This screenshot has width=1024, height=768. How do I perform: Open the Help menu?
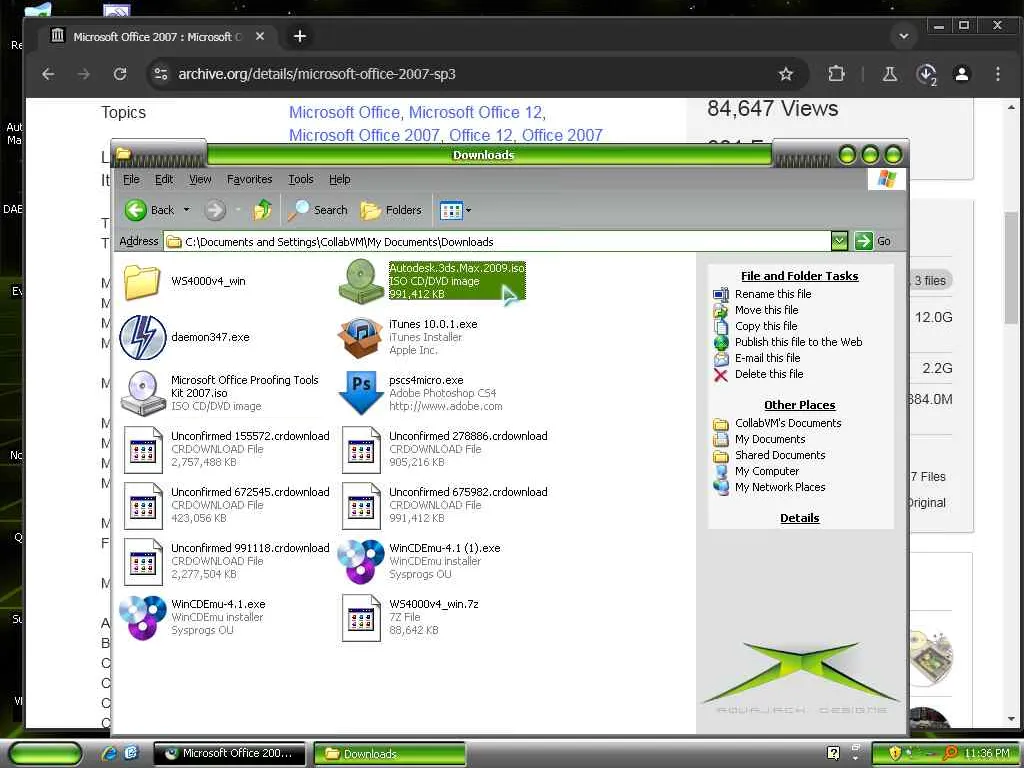(x=340, y=179)
